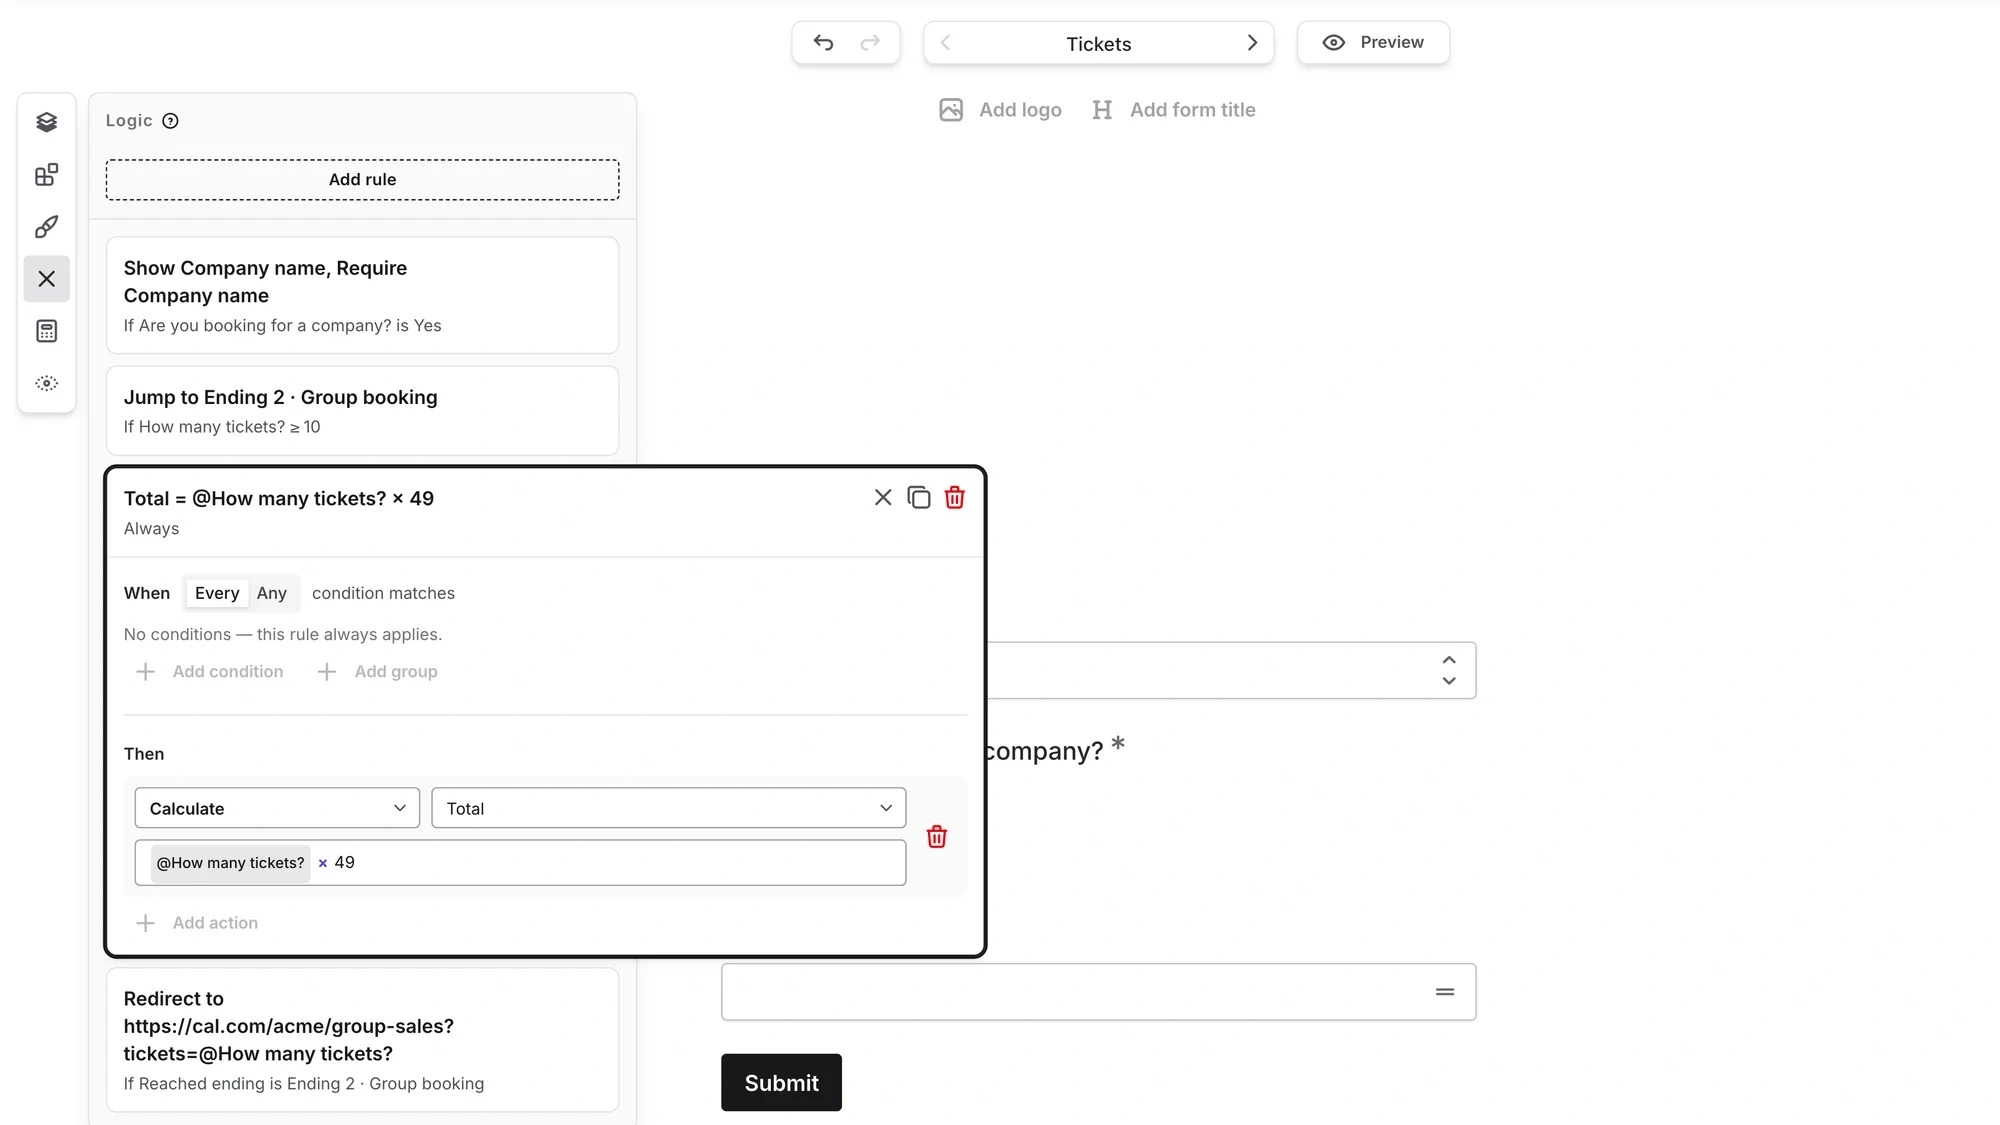The width and height of the screenshot is (2000, 1125).
Task: Open the Calculate action type dropdown
Action: coord(277,808)
